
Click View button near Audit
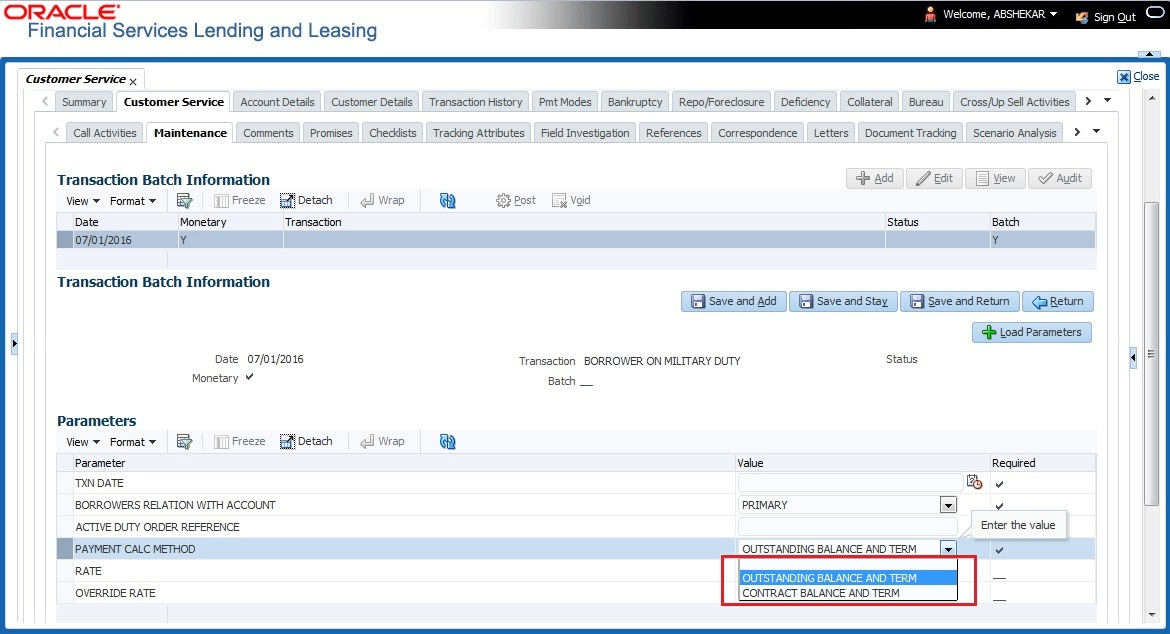(995, 178)
